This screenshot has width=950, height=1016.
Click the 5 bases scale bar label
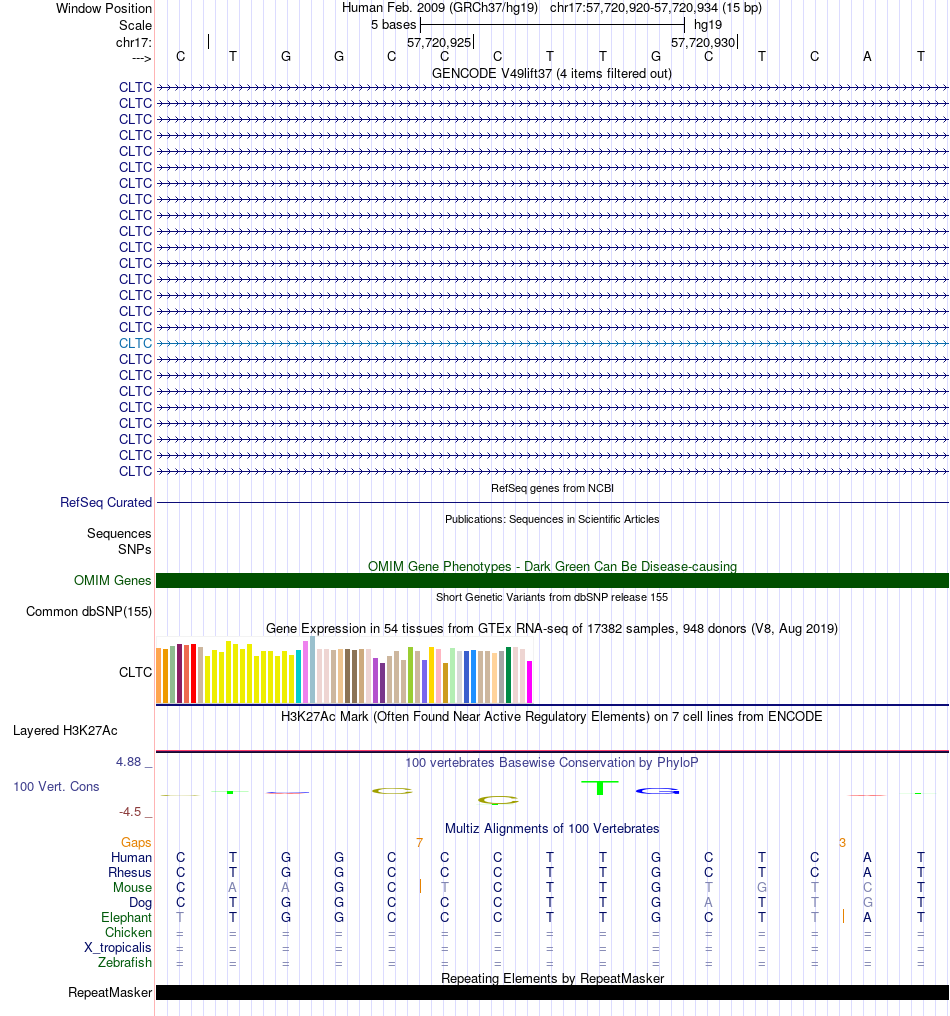[x=393, y=25]
